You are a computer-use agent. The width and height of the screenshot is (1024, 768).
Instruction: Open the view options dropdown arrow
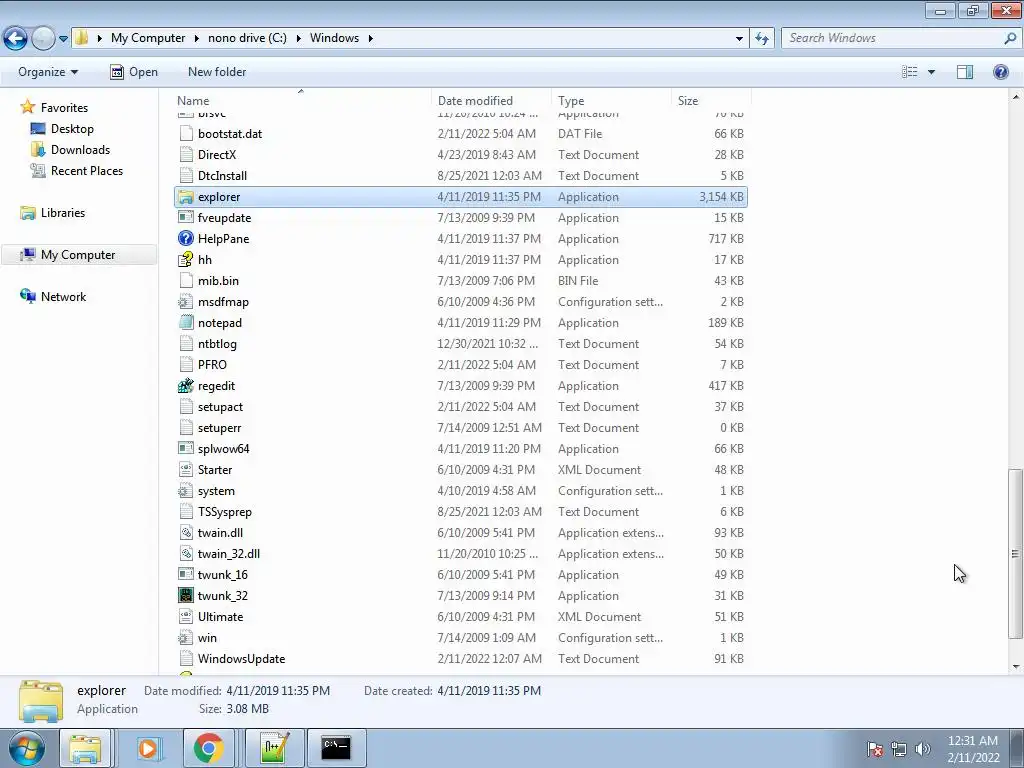pos(931,72)
